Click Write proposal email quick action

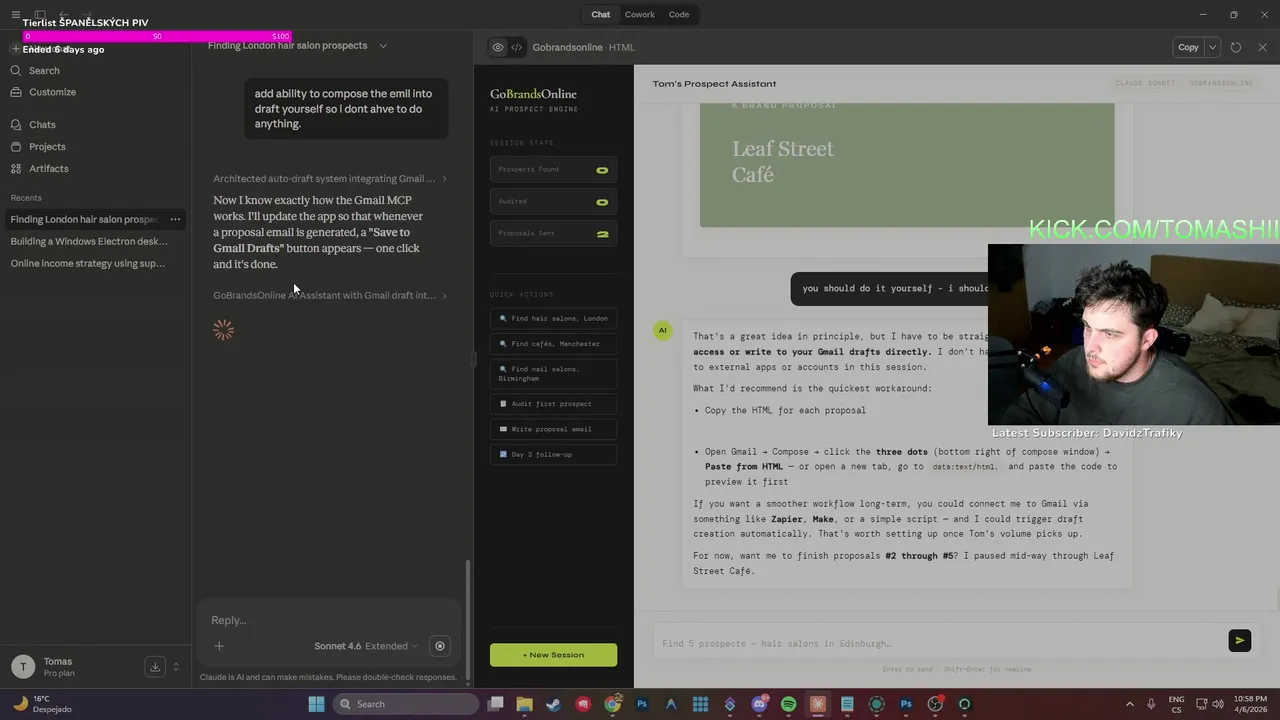point(553,429)
